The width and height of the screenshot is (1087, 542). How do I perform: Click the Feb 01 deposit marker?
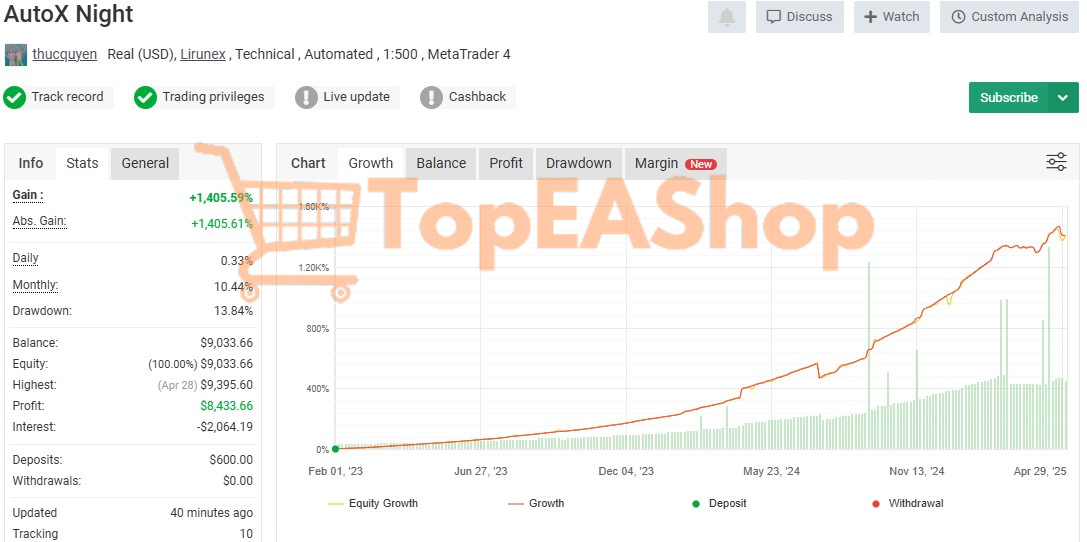(335, 449)
